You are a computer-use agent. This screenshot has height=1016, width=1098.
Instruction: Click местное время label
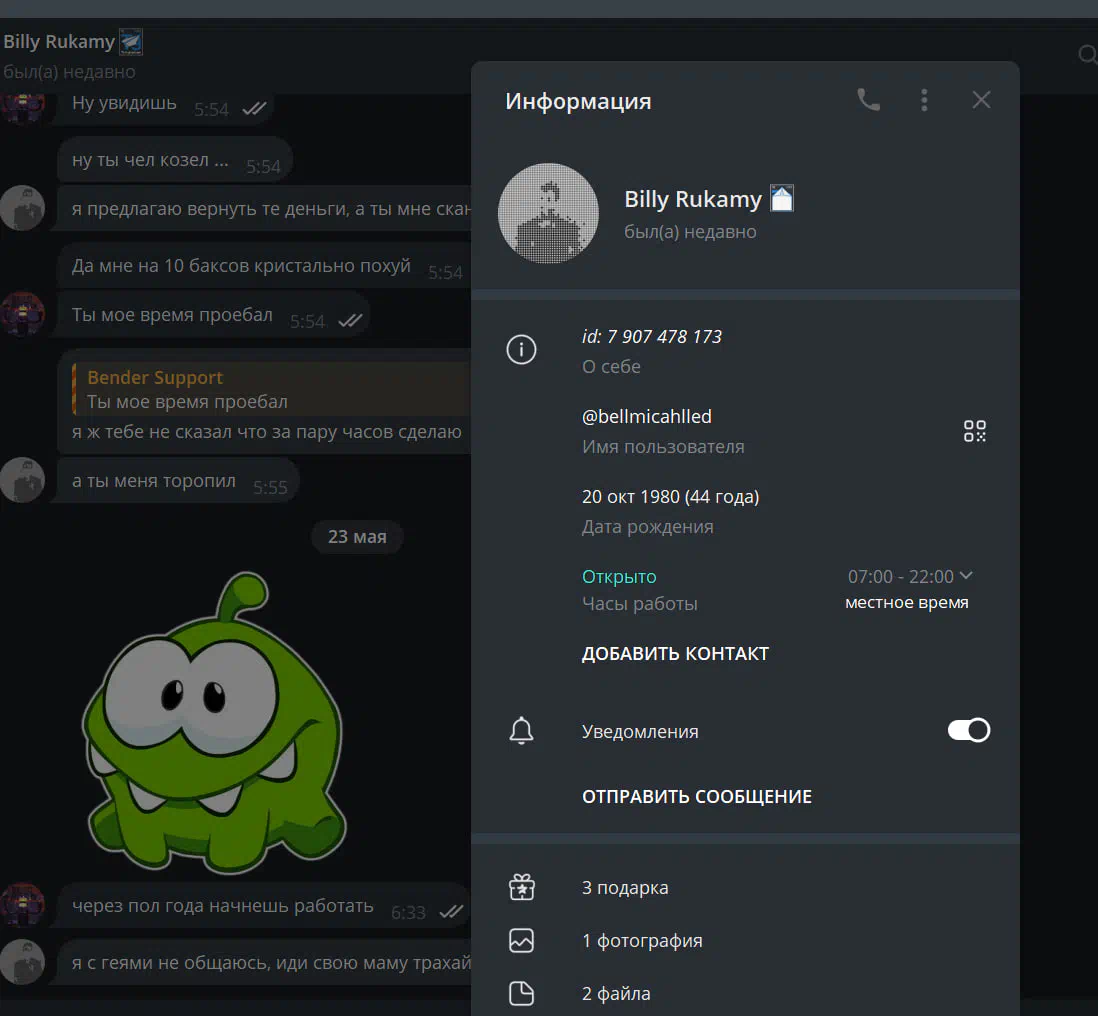coord(907,603)
